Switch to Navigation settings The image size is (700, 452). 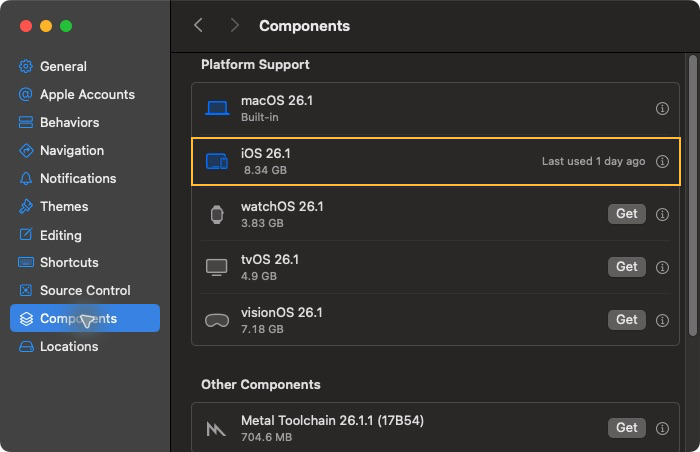pyautogui.click(x=85, y=151)
